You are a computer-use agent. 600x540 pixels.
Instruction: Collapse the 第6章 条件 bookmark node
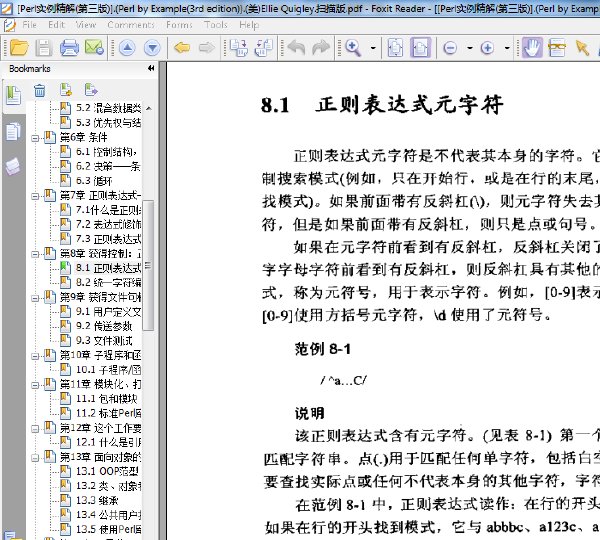[x=35, y=138]
